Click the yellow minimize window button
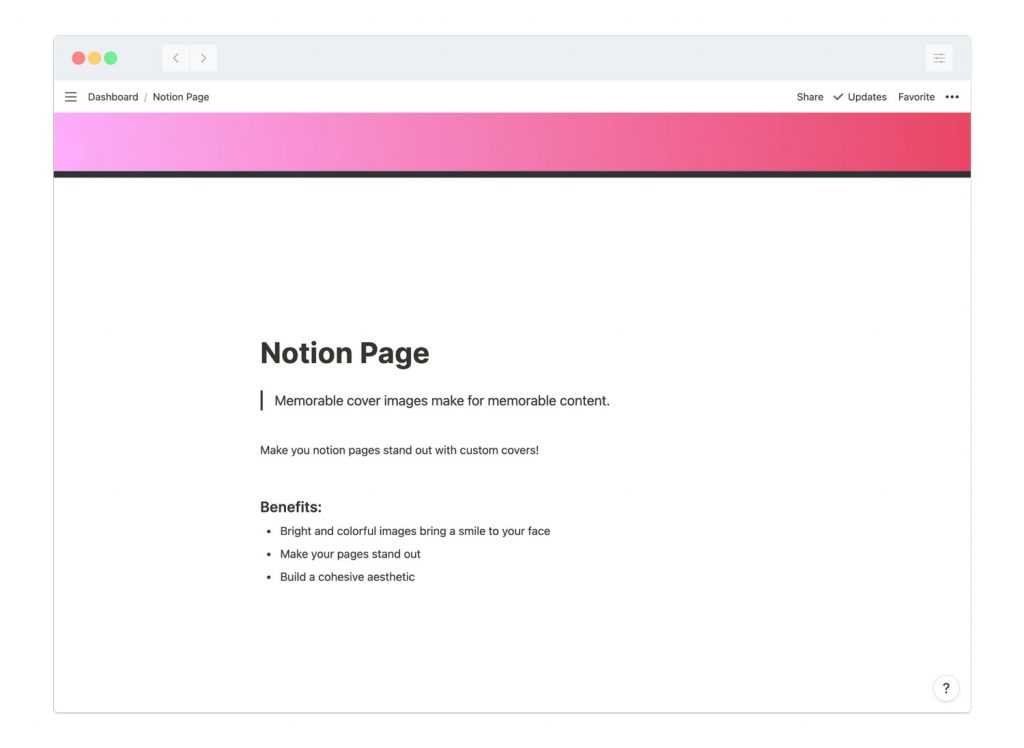This screenshot has height=748, width=1024. (x=95, y=58)
